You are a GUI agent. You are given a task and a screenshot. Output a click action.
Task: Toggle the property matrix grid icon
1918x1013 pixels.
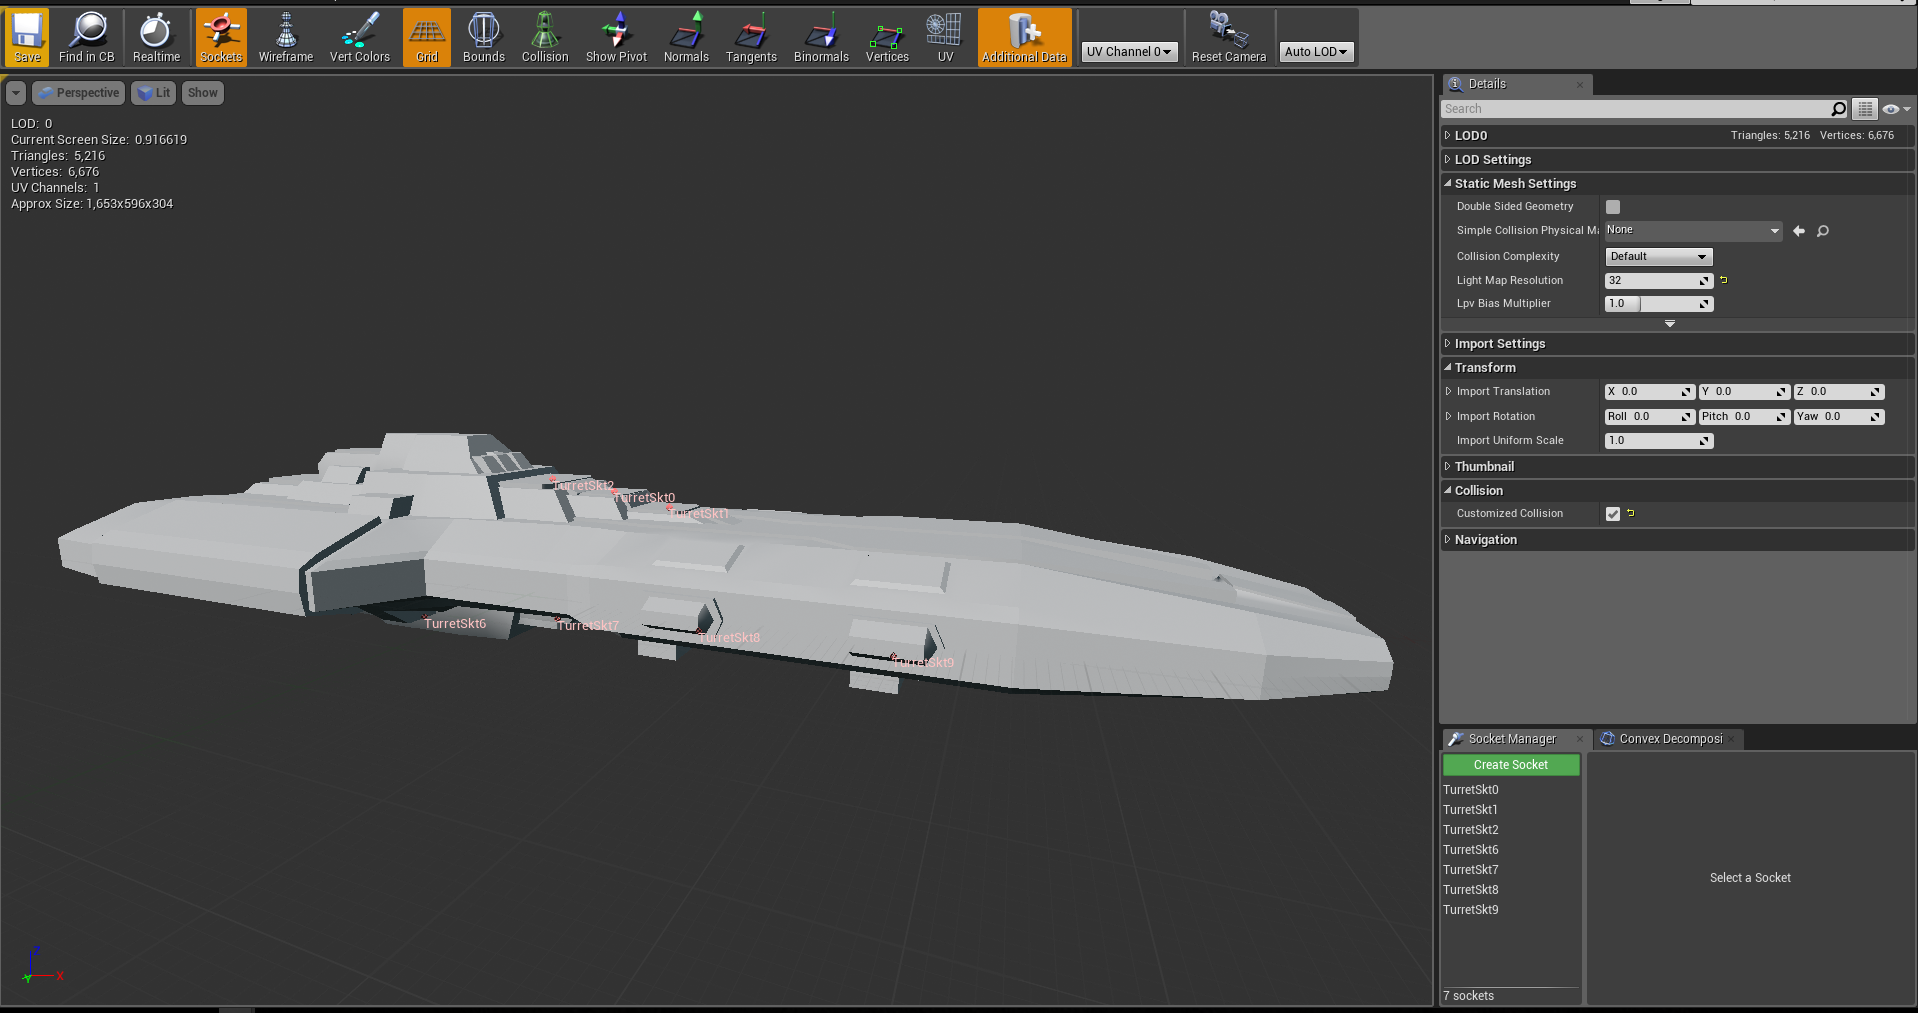pyautogui.click(x=1865, y=109)
